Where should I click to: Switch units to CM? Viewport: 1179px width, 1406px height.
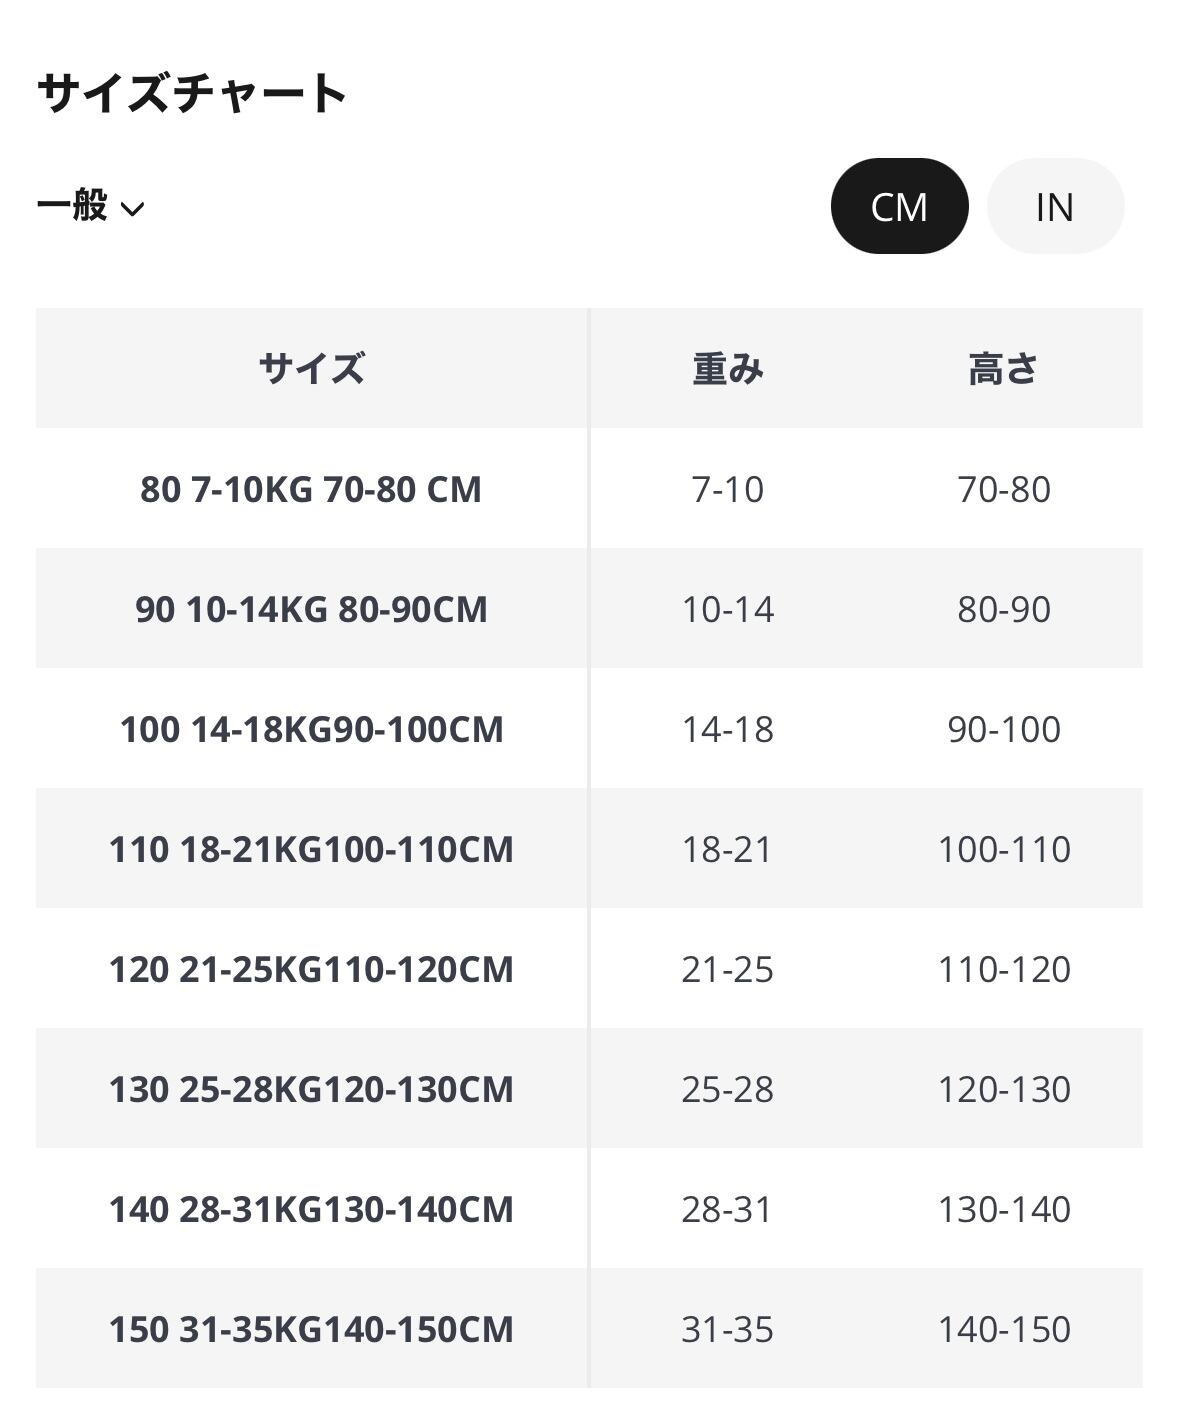point(899,206)
